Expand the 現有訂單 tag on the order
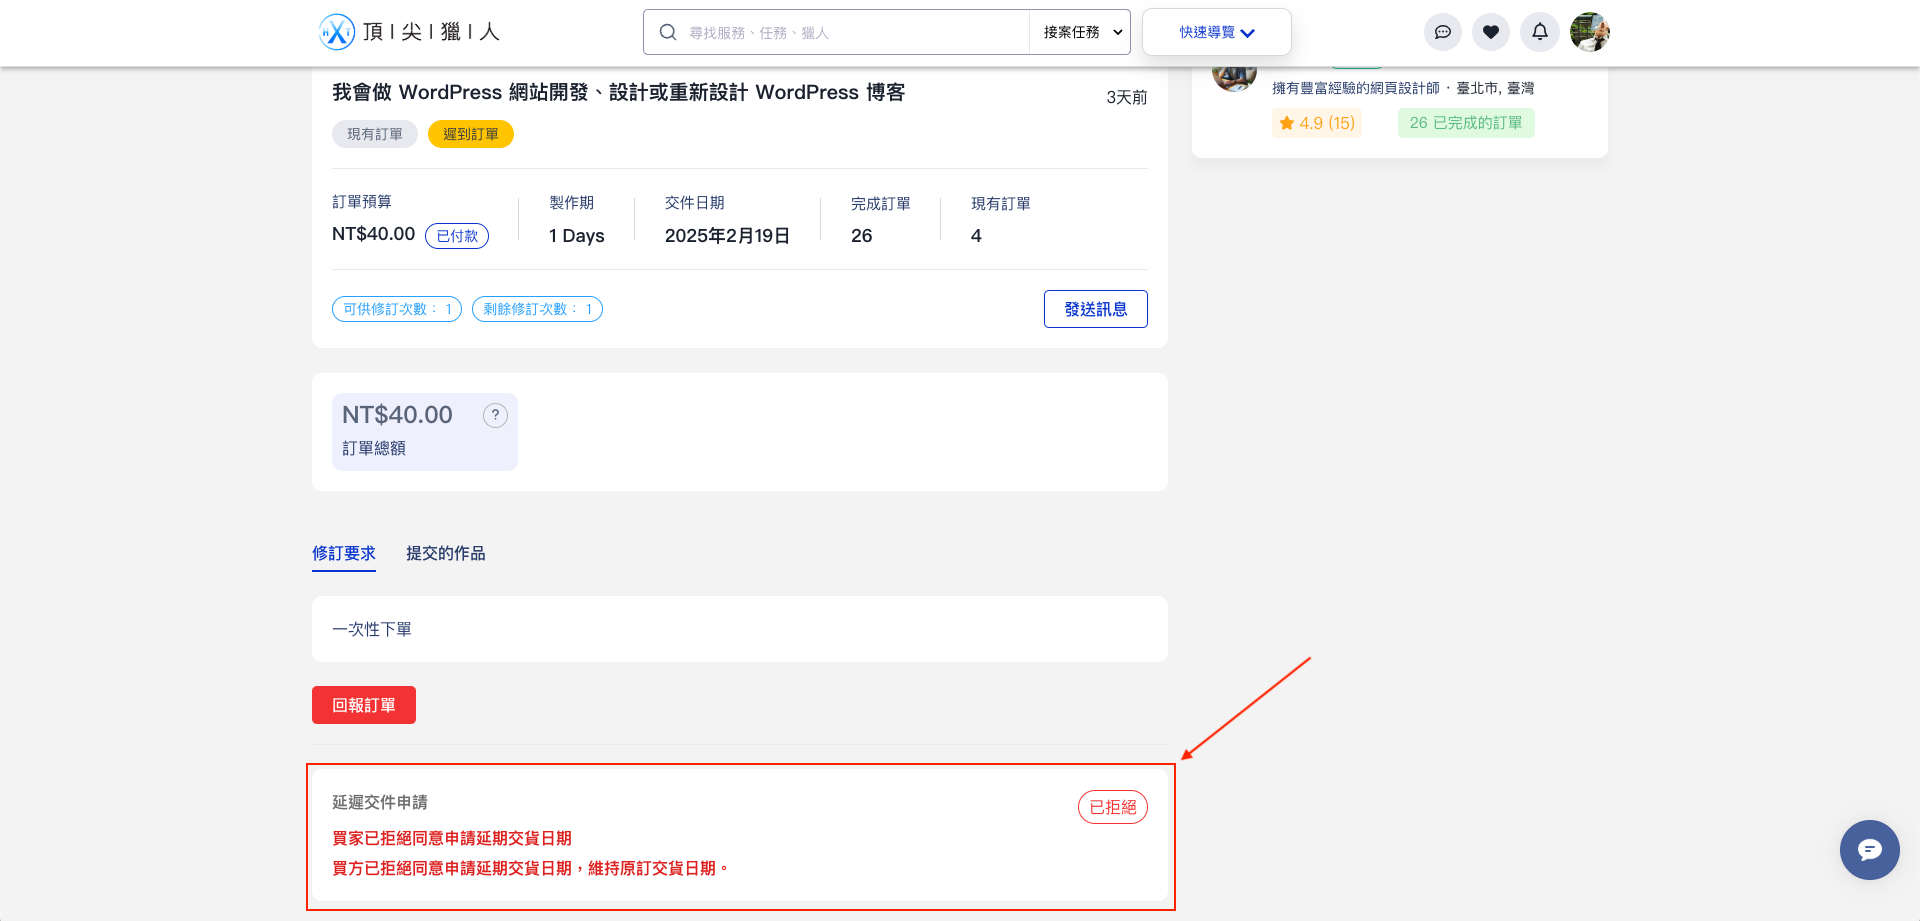 (374, 133)
